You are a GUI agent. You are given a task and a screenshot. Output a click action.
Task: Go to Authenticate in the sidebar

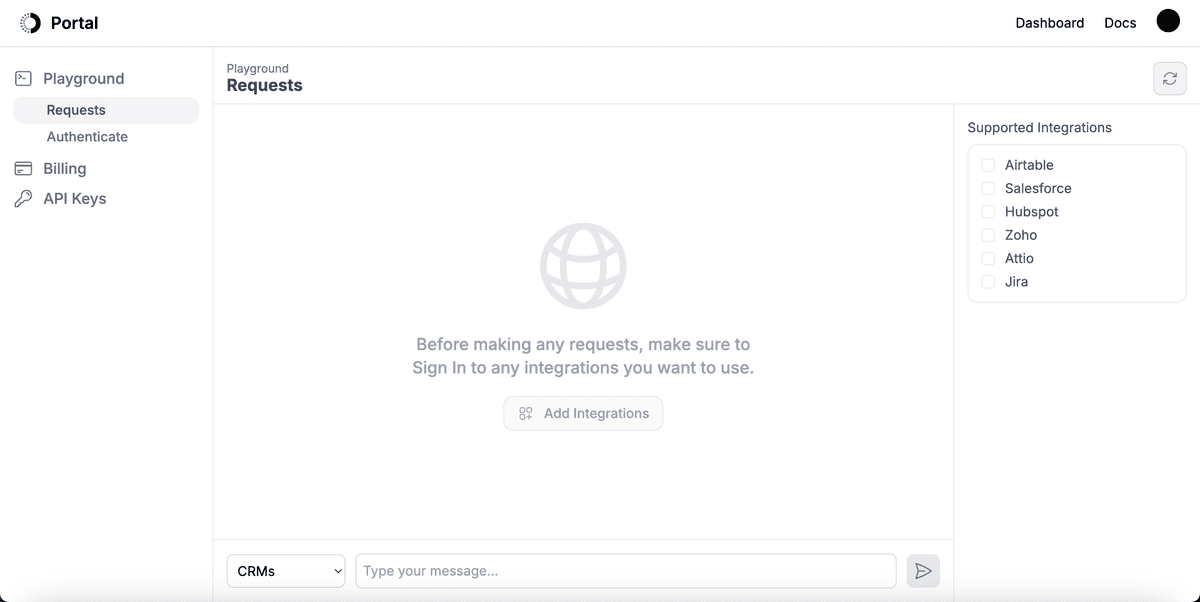click(87, 137)
